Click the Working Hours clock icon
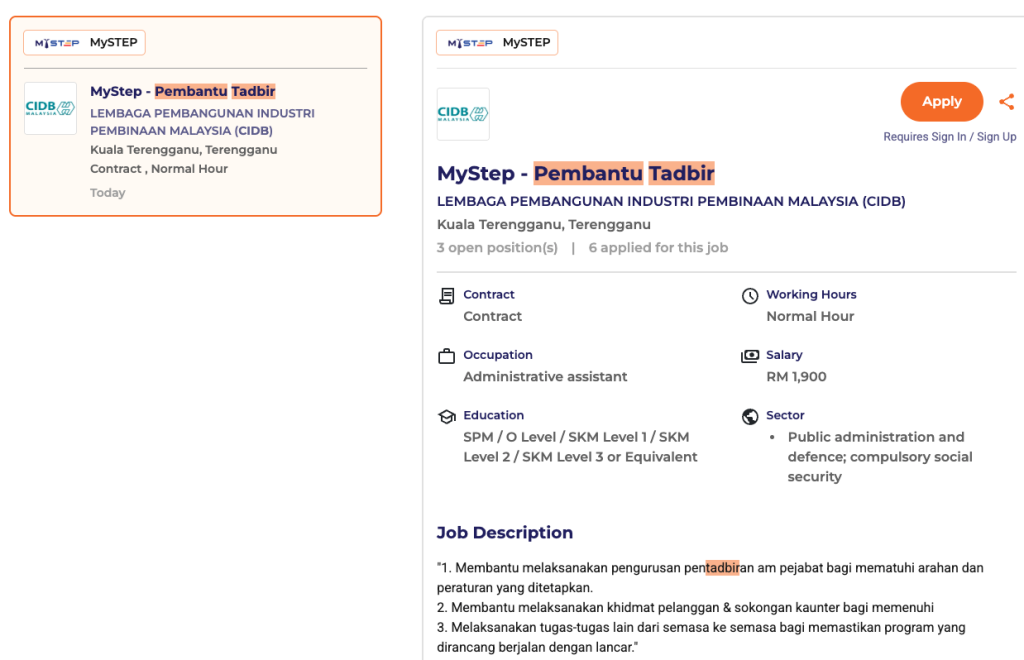Viewport: 1024px width, 660px height. [x=750, y=296]
